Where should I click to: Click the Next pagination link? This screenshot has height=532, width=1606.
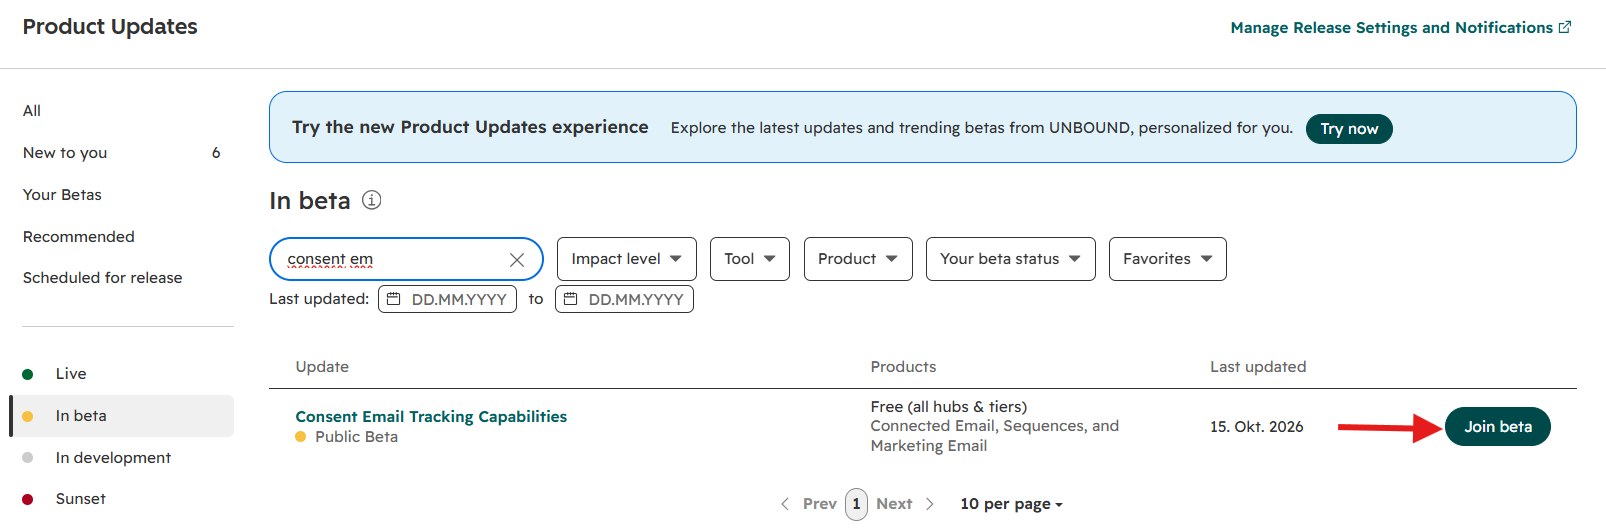894,504
